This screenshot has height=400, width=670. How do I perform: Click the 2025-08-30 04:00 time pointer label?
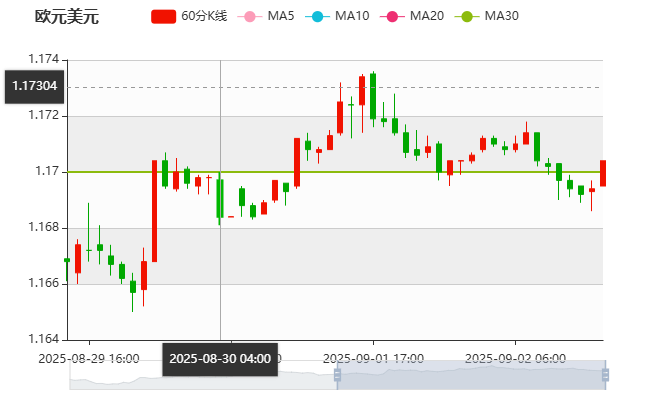click(220, 358)
